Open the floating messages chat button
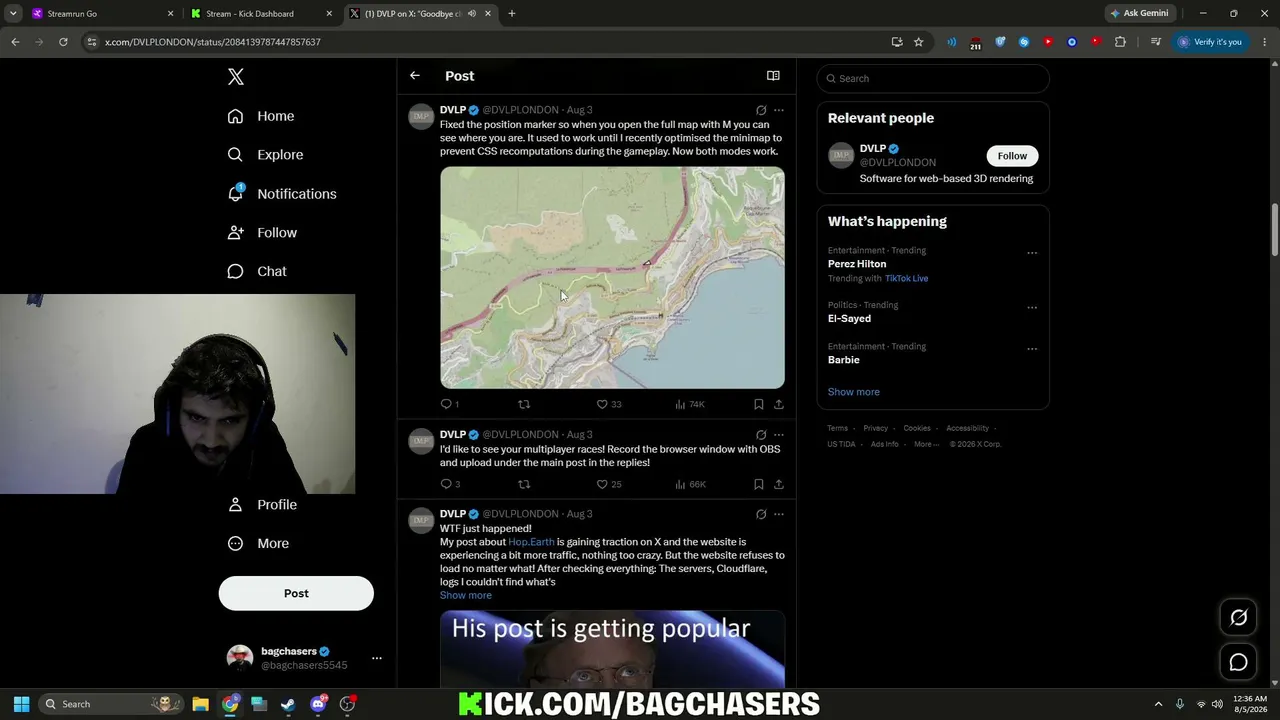Image resolution: width=1280 pixels, height=720 pixels. [1238, 662]
